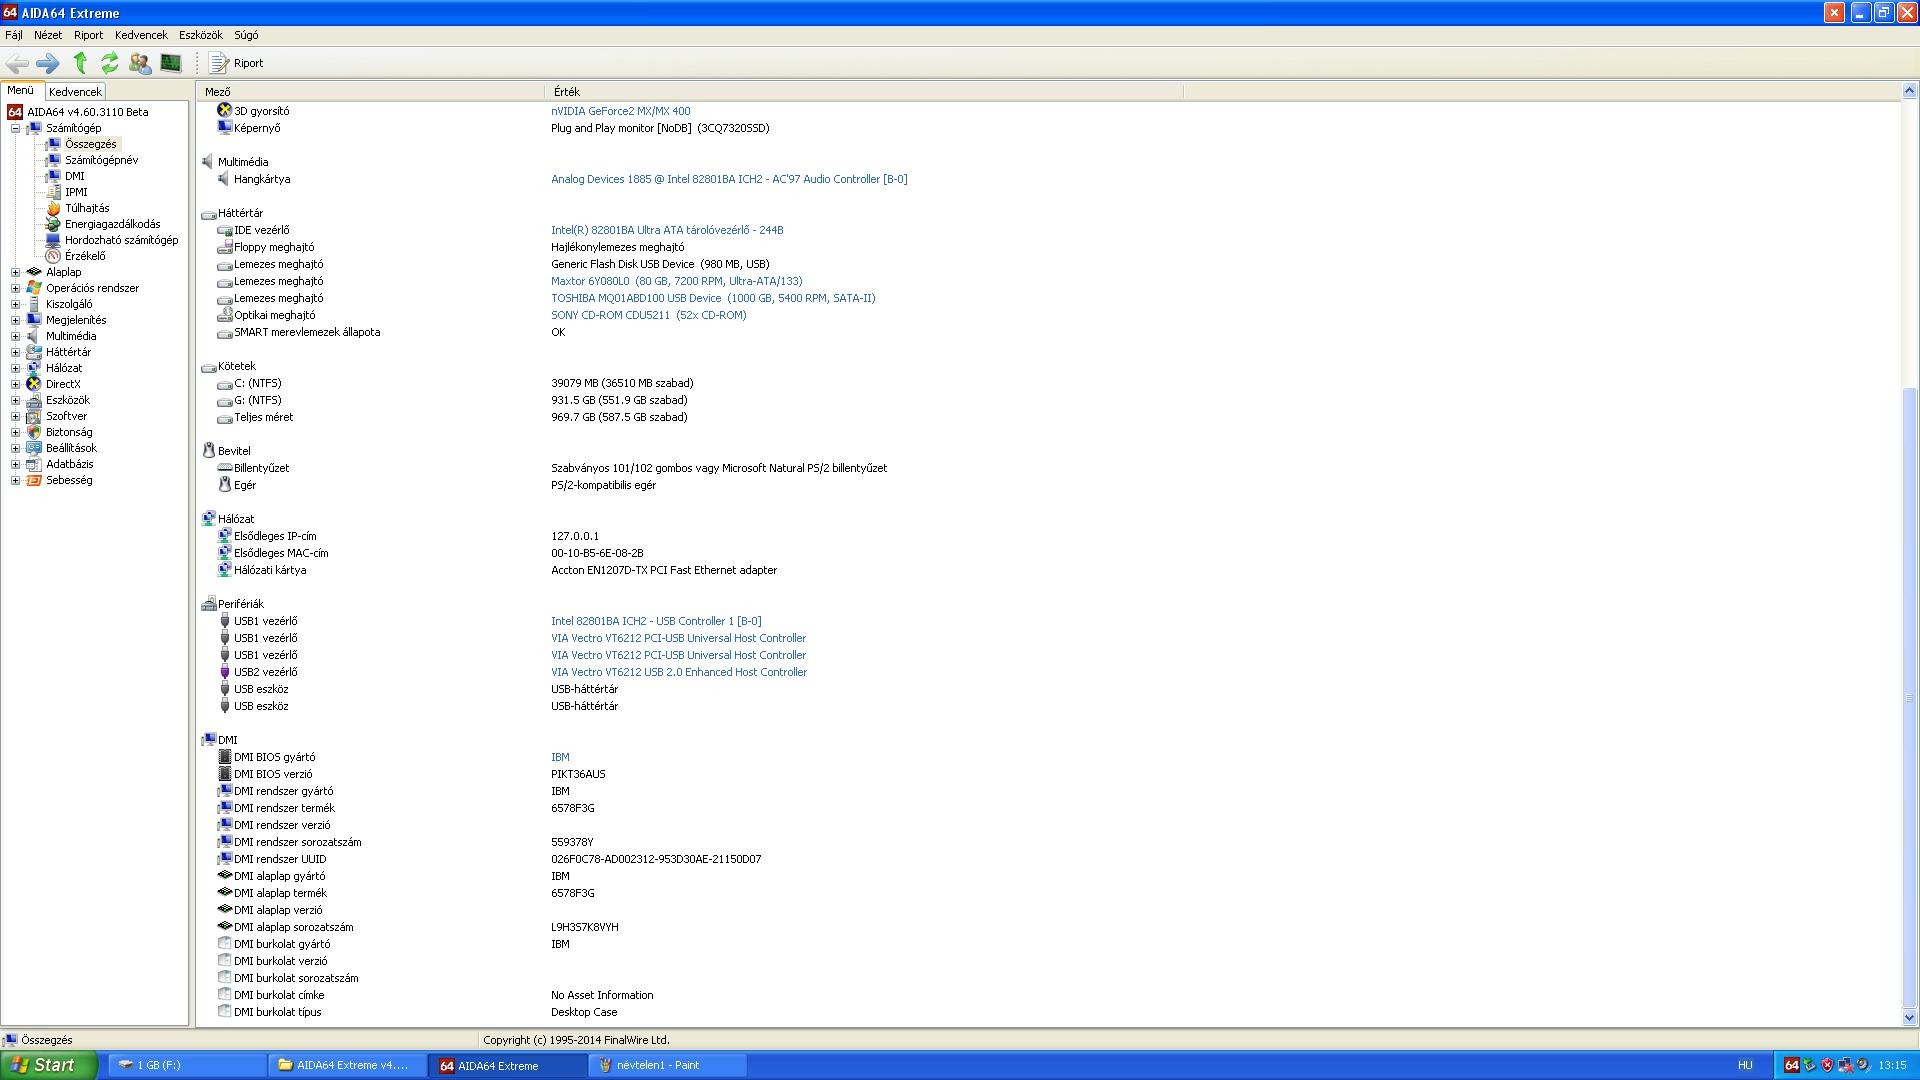
Task: Click the Back navigation arrow icon
Action: (17, 63)
